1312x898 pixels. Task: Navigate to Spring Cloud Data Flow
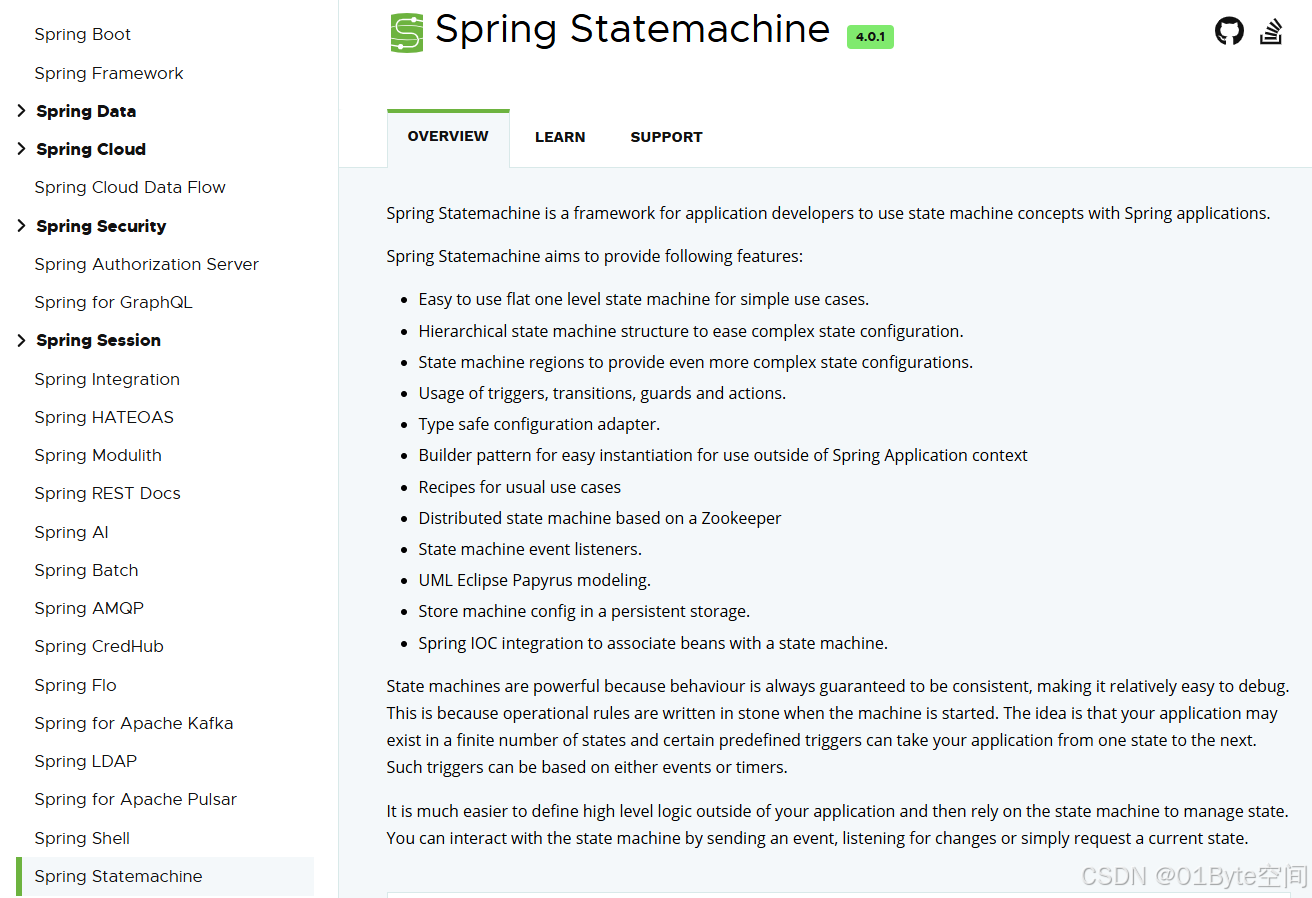click(130, 187)
